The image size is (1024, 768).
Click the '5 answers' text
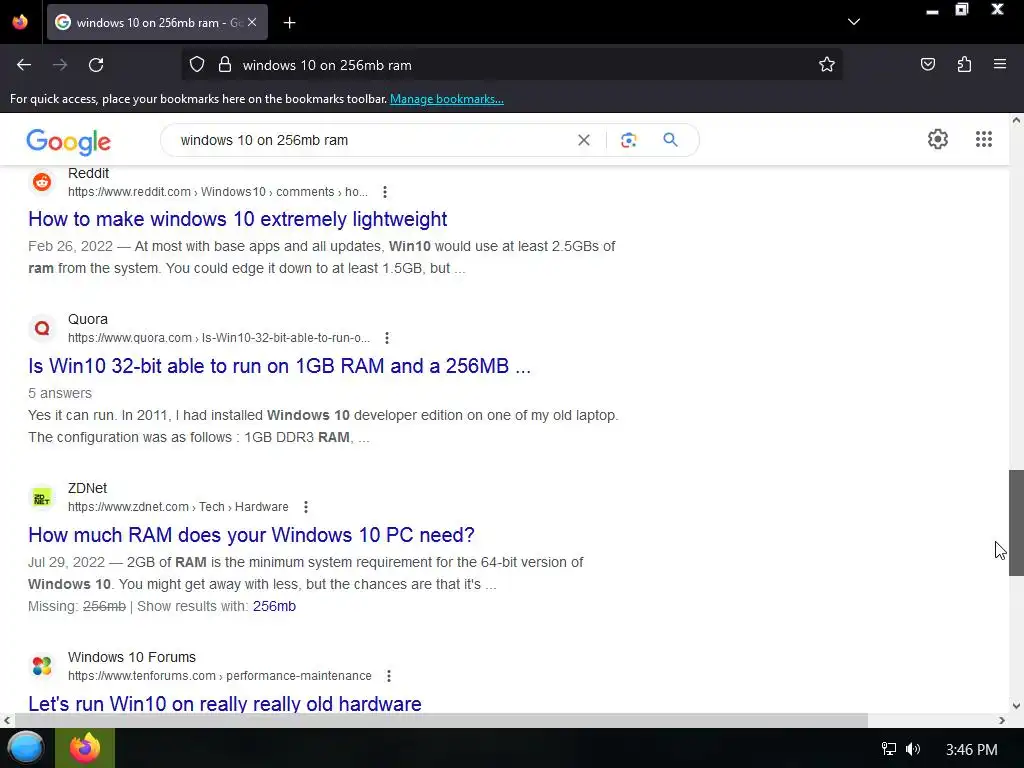[60, 393]
